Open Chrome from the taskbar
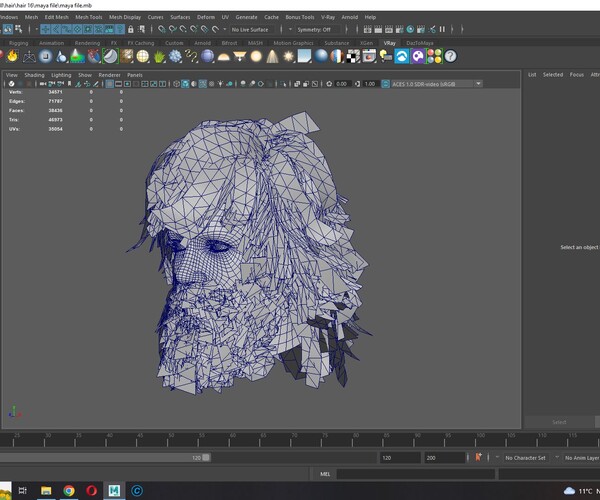Viewport: 600px width, 500px height. pos(69,490)
